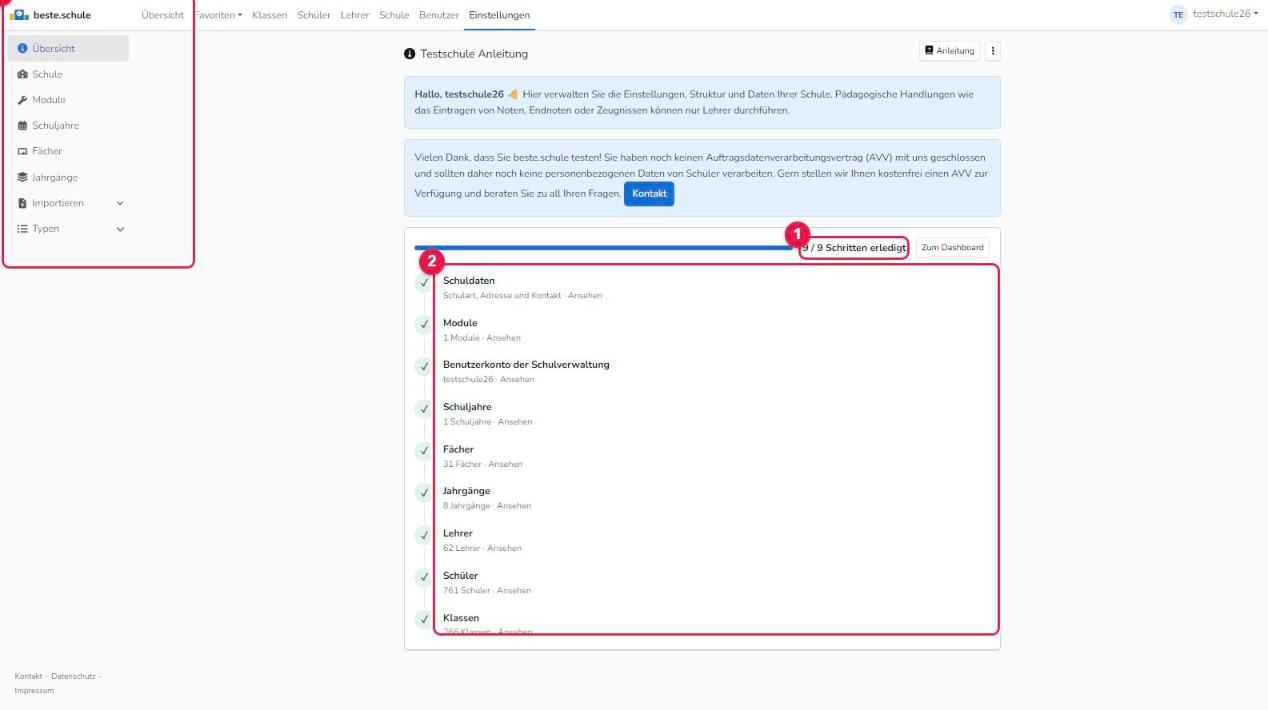Click the "Testschule Anleitung" heading text
The image size is (1268, 710).
[473, 53]
